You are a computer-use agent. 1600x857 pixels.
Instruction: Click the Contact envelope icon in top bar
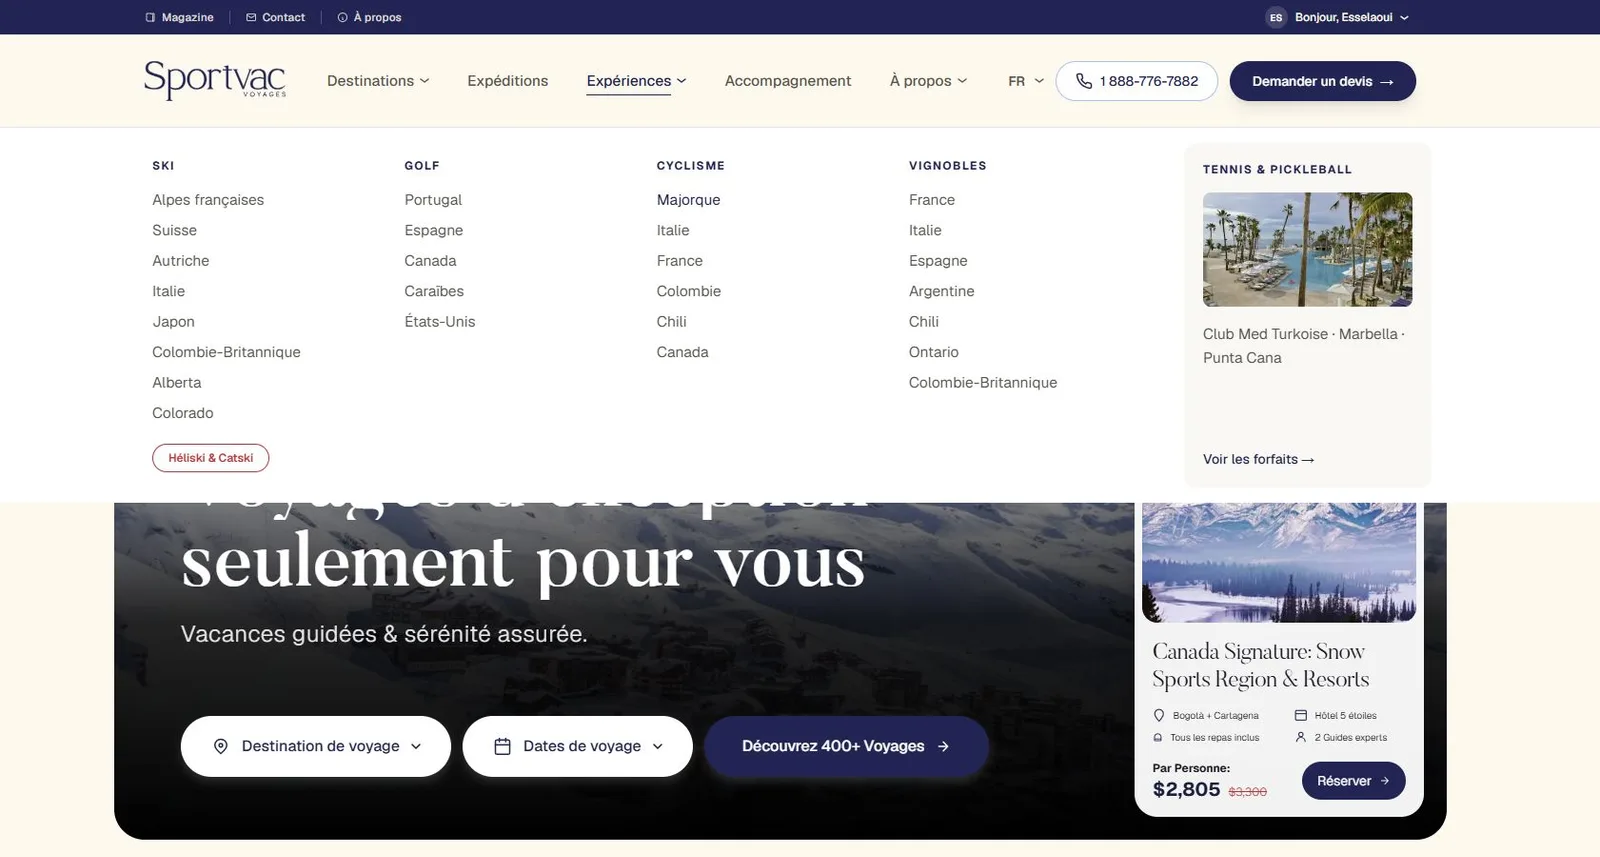click(251, 17)
